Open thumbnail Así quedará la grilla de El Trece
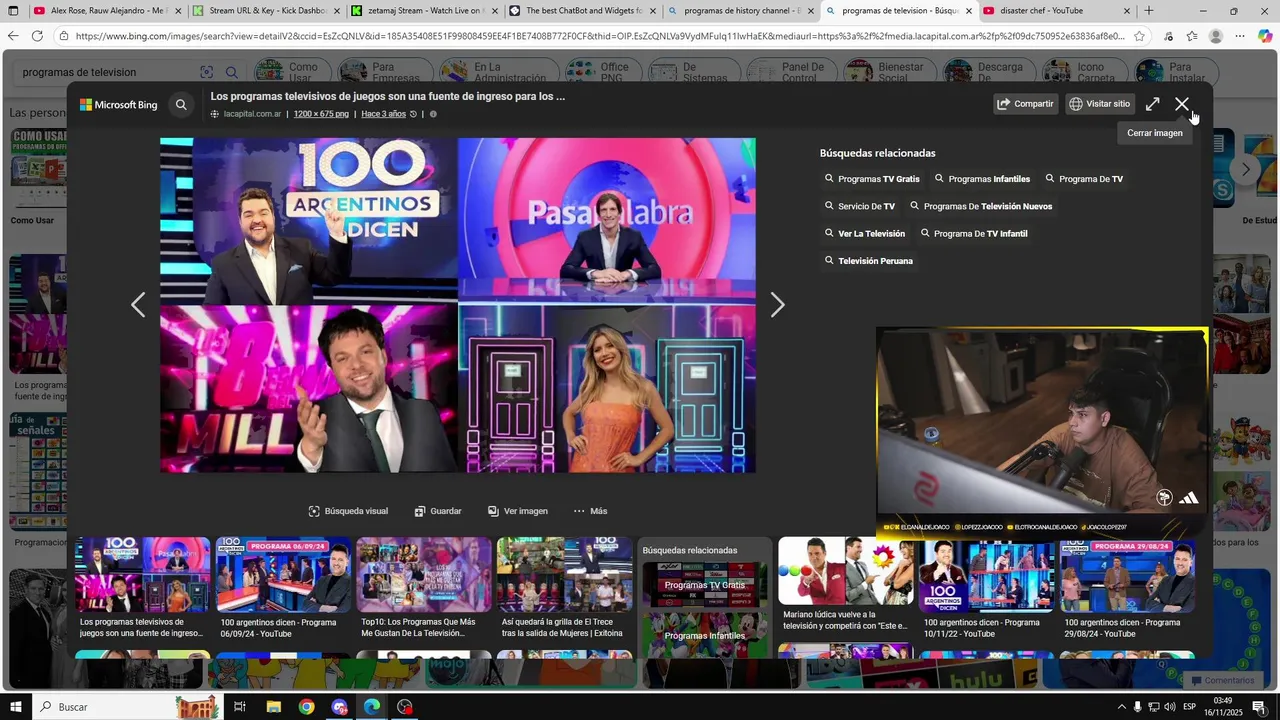The width and height of the screenshot is (1280, 720). coord(565,575)
